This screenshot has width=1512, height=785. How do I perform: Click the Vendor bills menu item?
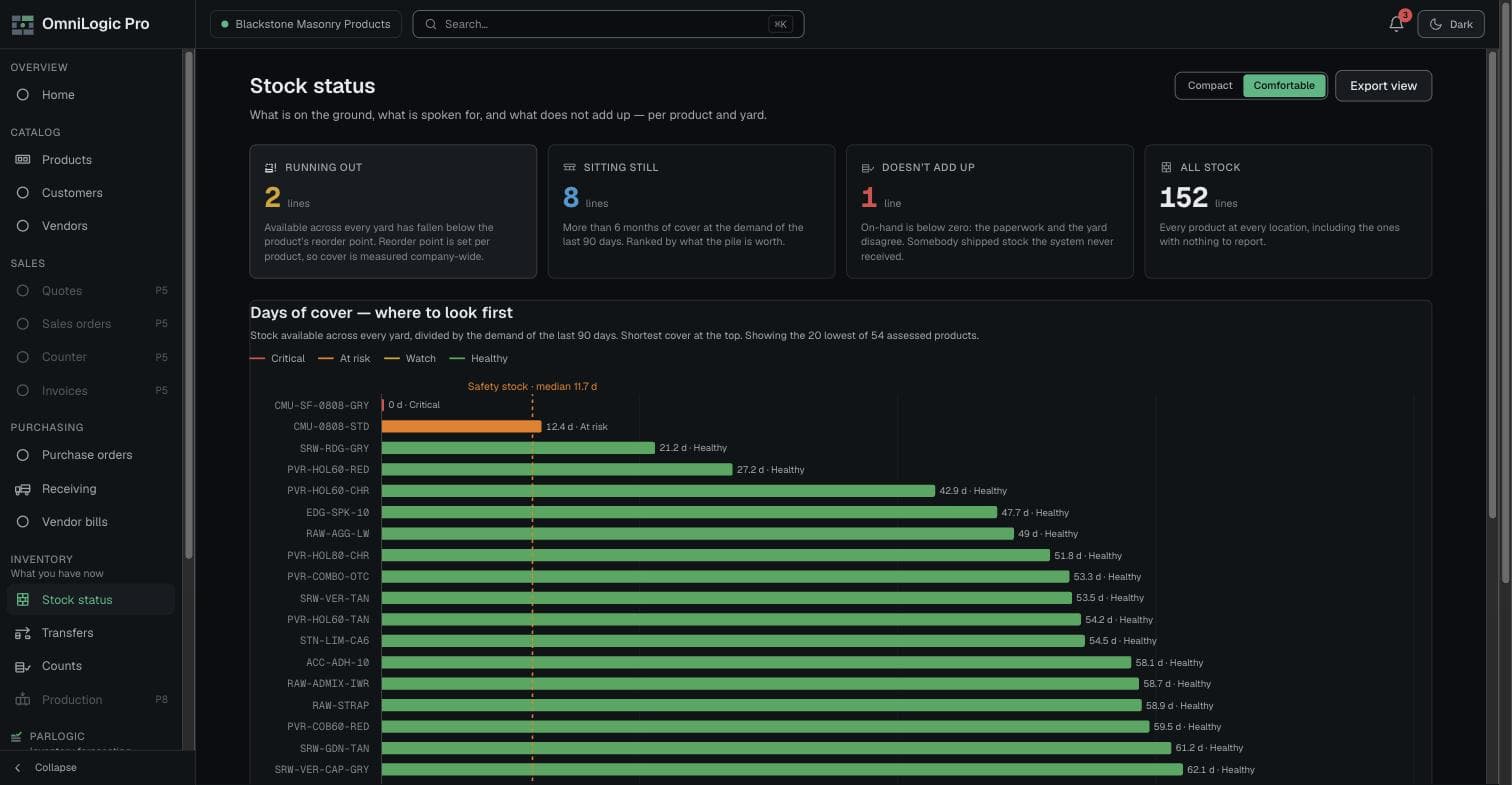[91, 522]
